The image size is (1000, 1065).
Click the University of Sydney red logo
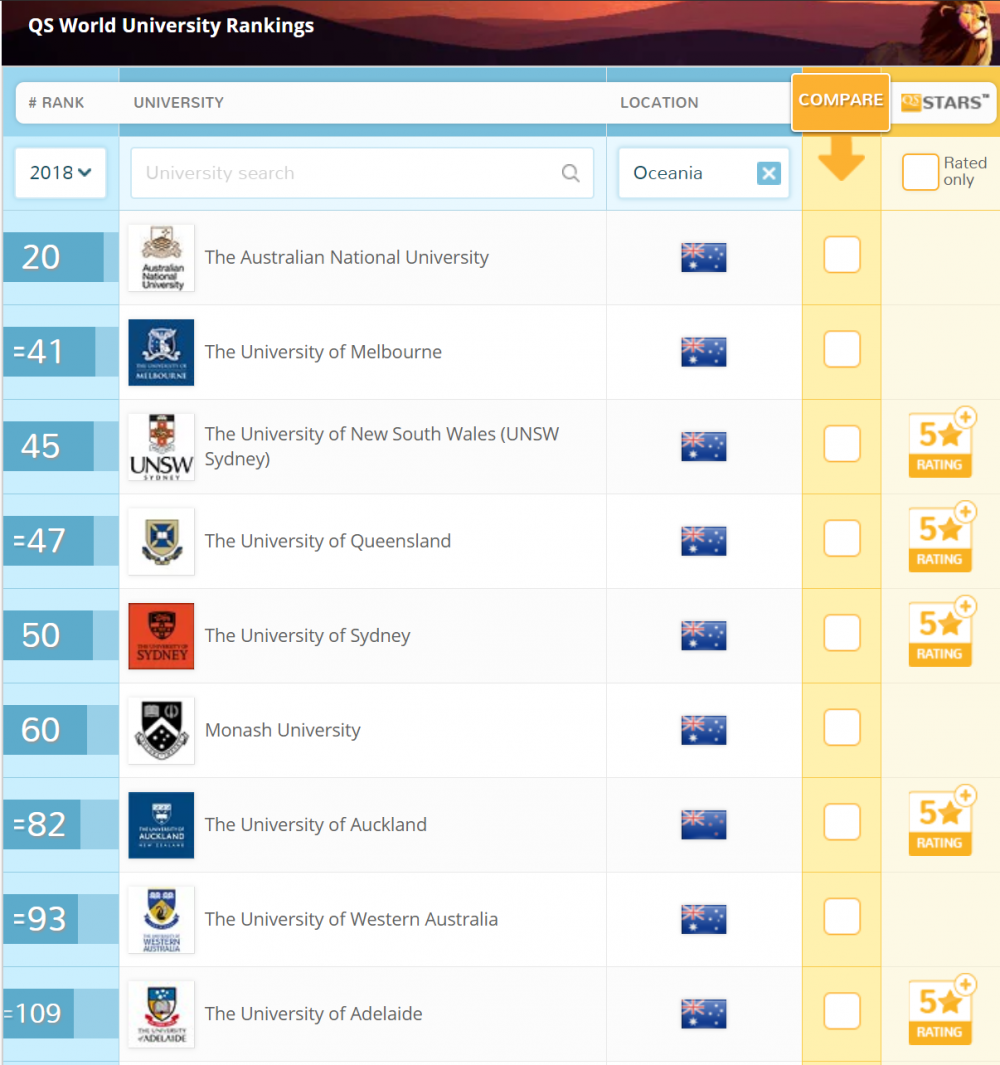(161, 636)
